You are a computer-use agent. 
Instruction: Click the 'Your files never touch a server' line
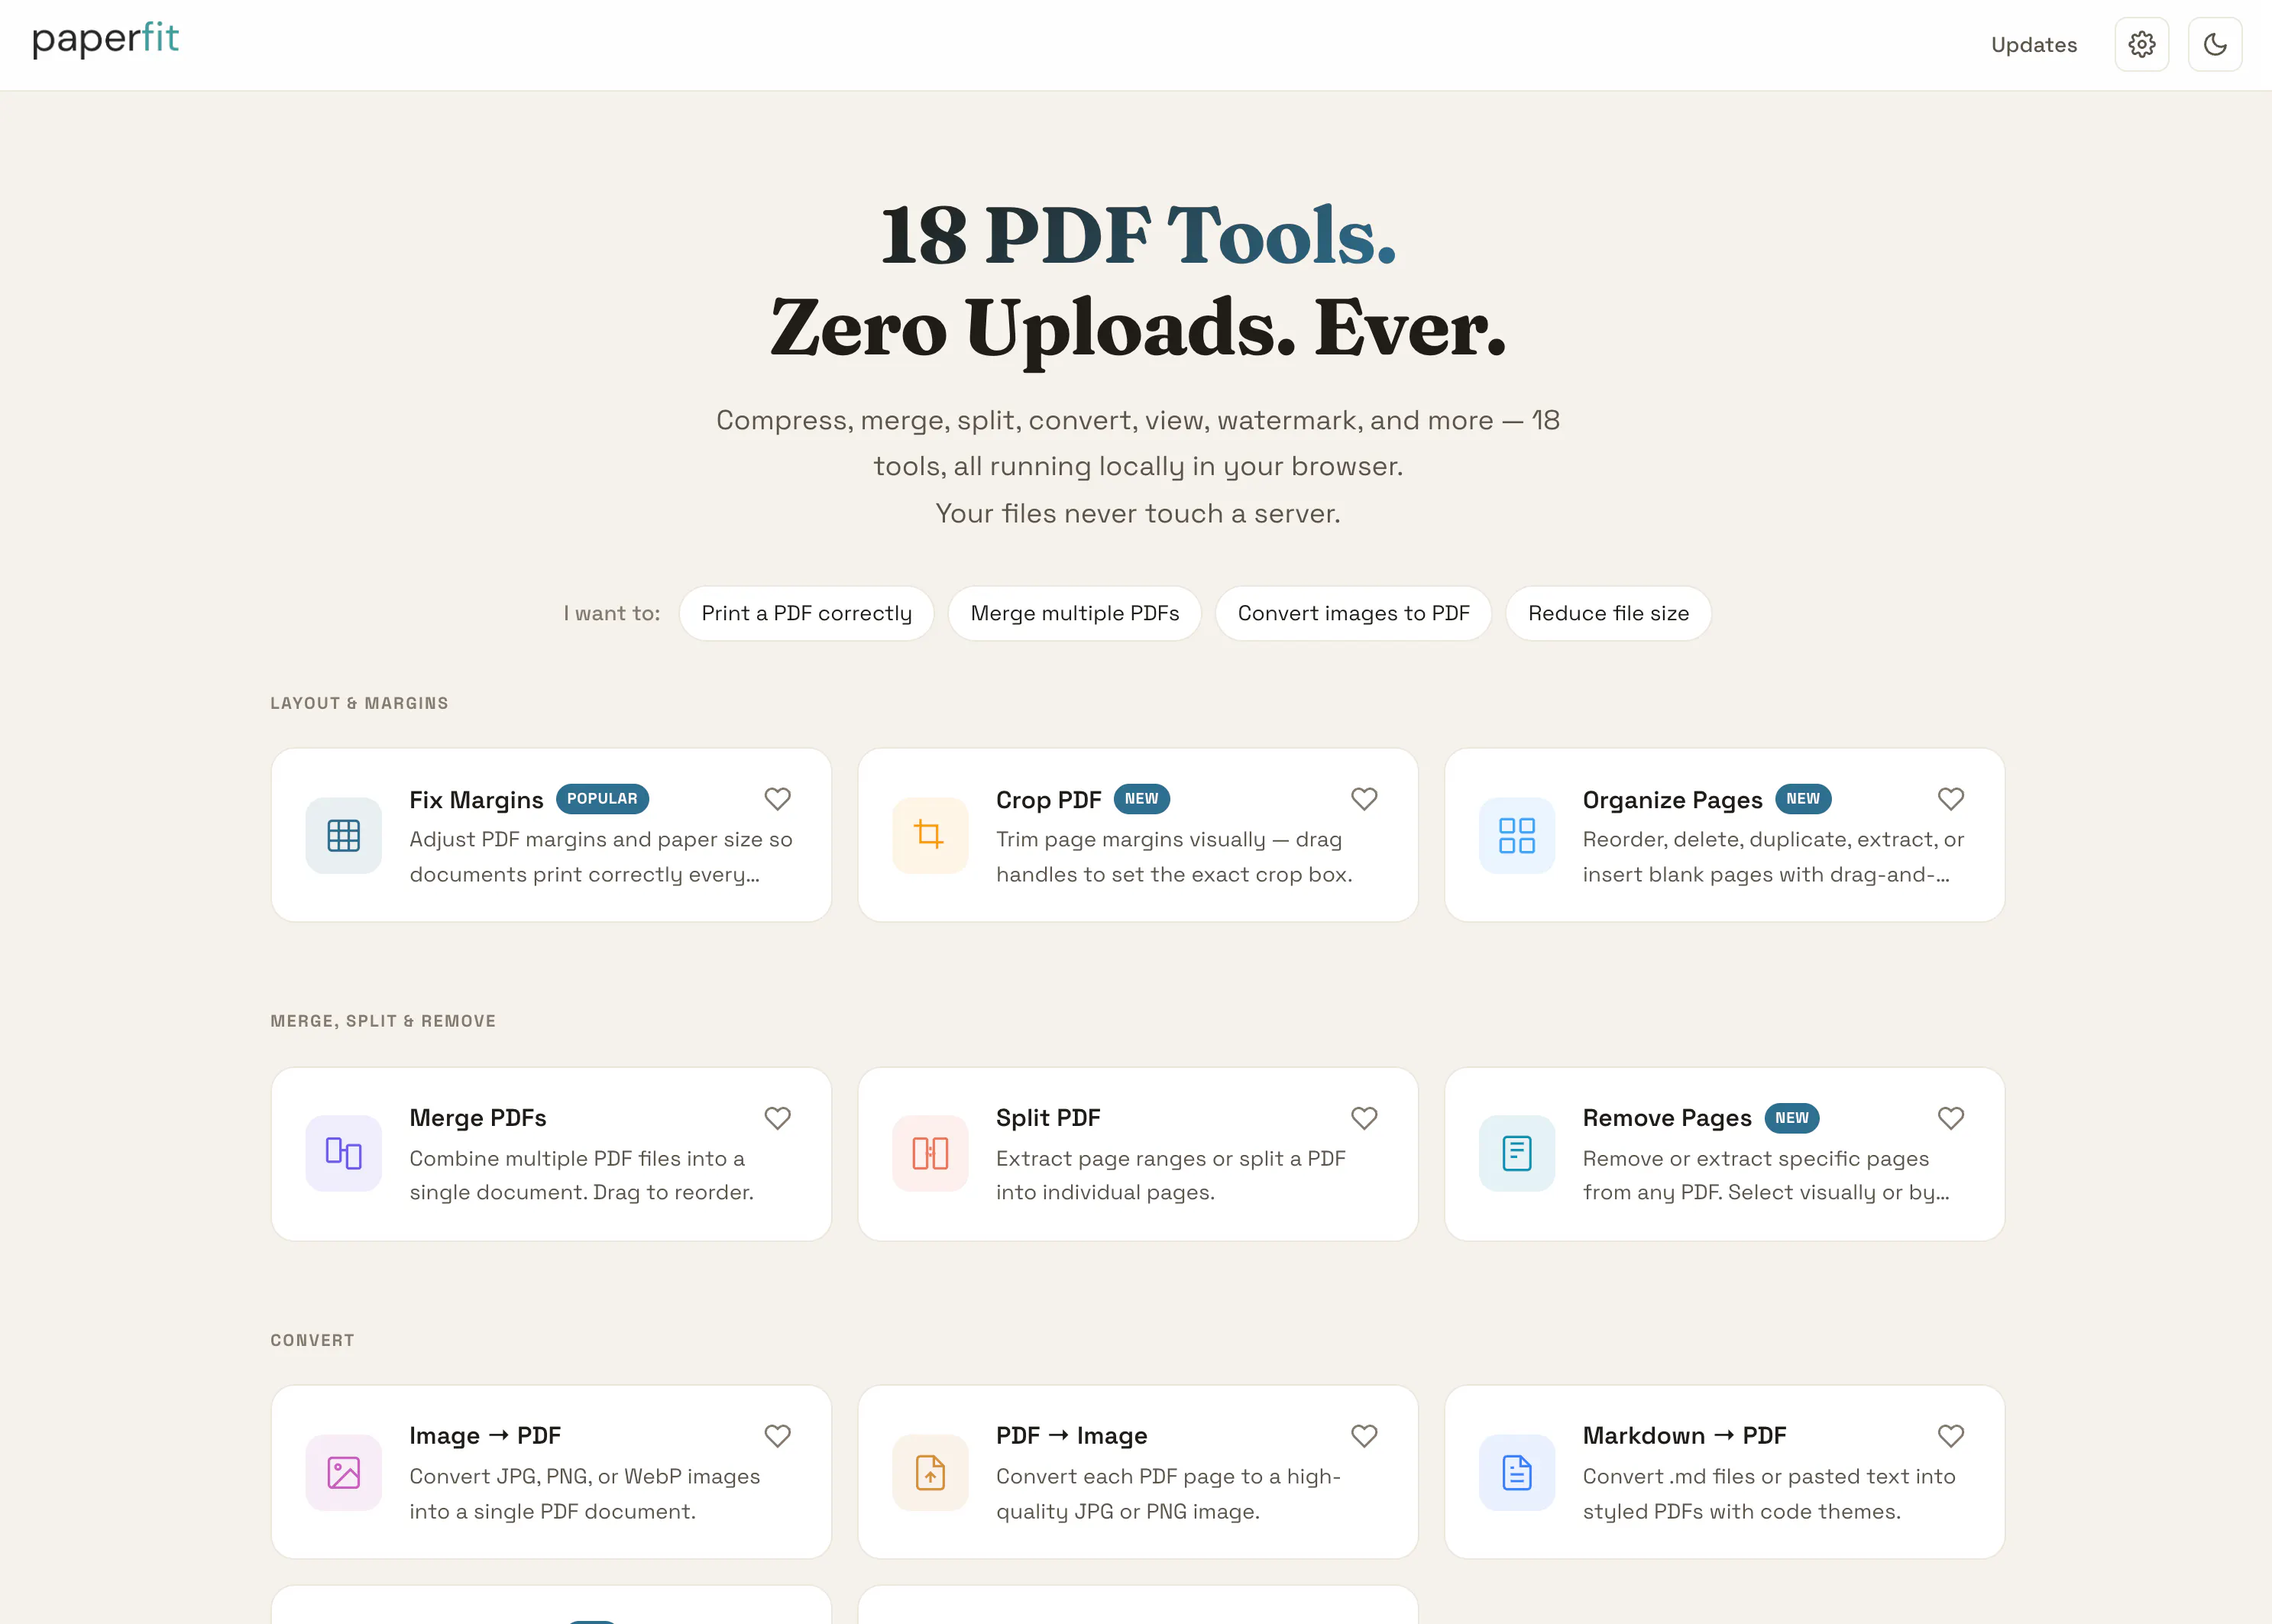(x=1137, y=513)
